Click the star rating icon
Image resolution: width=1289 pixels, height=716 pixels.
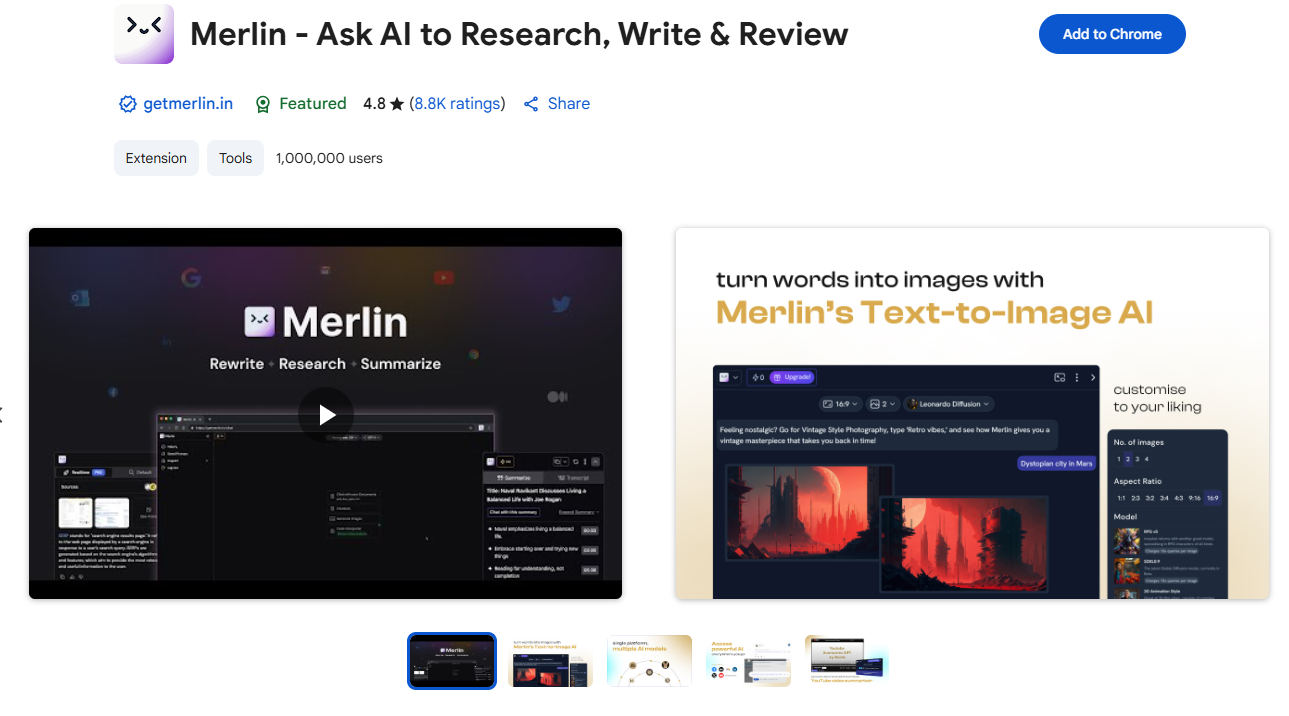[x=397, y=104]
